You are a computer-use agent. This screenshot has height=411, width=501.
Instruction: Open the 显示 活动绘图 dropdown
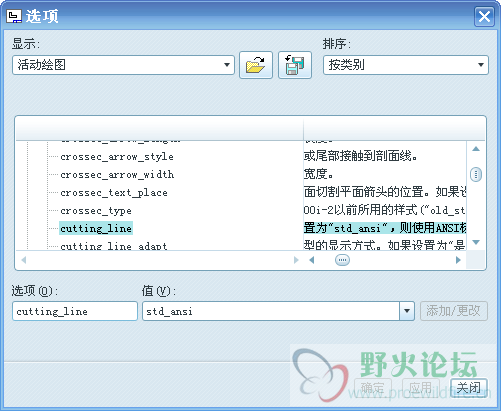click(123, 65)
